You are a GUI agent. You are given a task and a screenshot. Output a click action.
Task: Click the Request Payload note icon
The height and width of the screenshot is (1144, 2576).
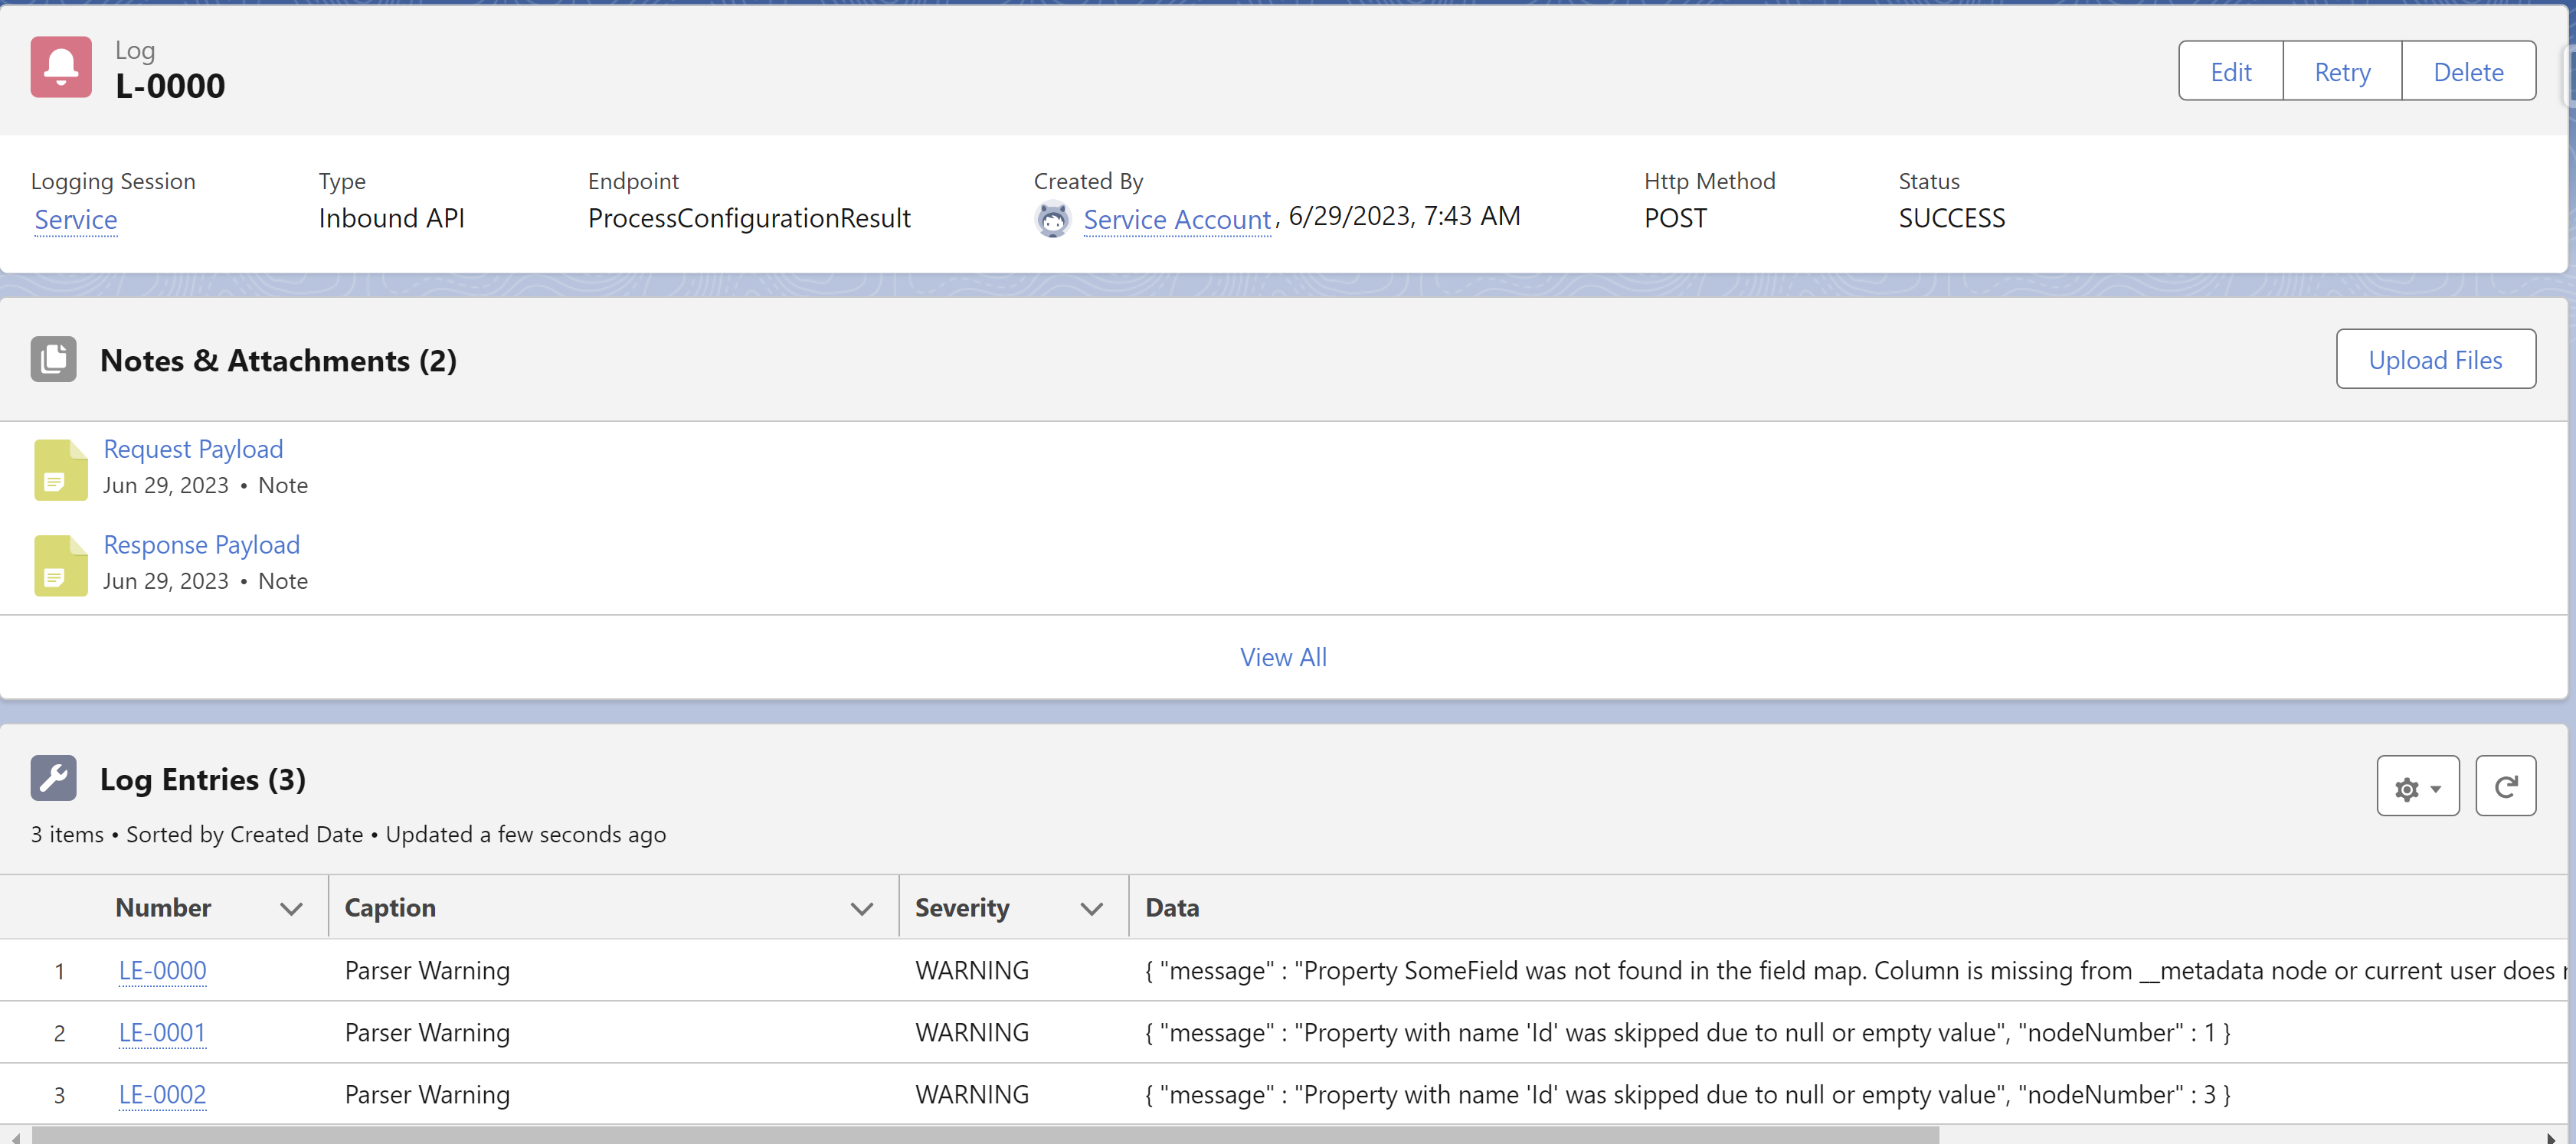click(61, 469)
